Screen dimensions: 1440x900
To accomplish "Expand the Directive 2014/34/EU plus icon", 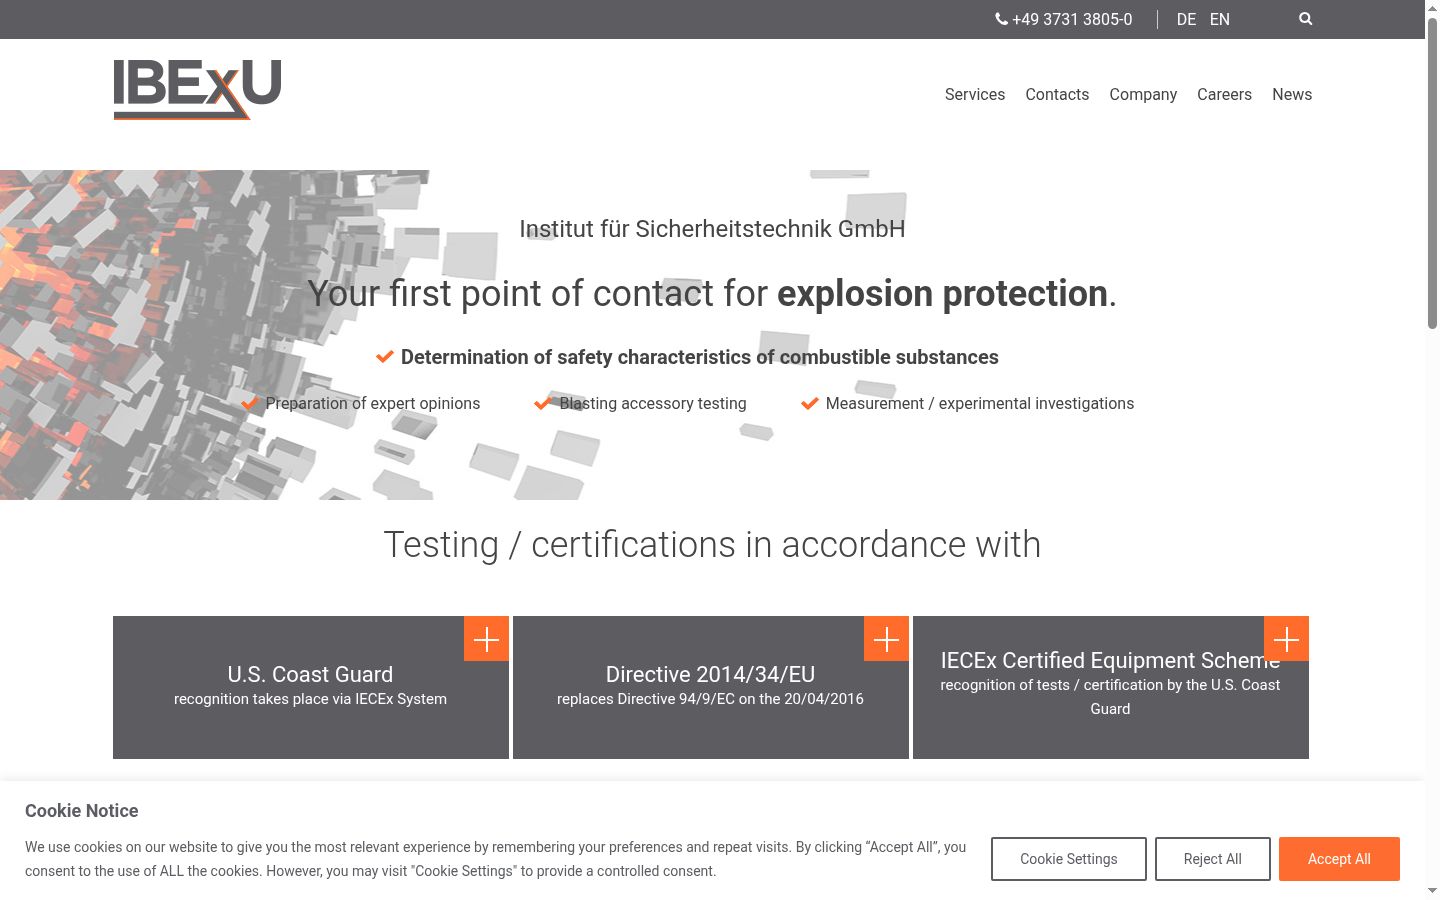I will [x=886, y=639].
